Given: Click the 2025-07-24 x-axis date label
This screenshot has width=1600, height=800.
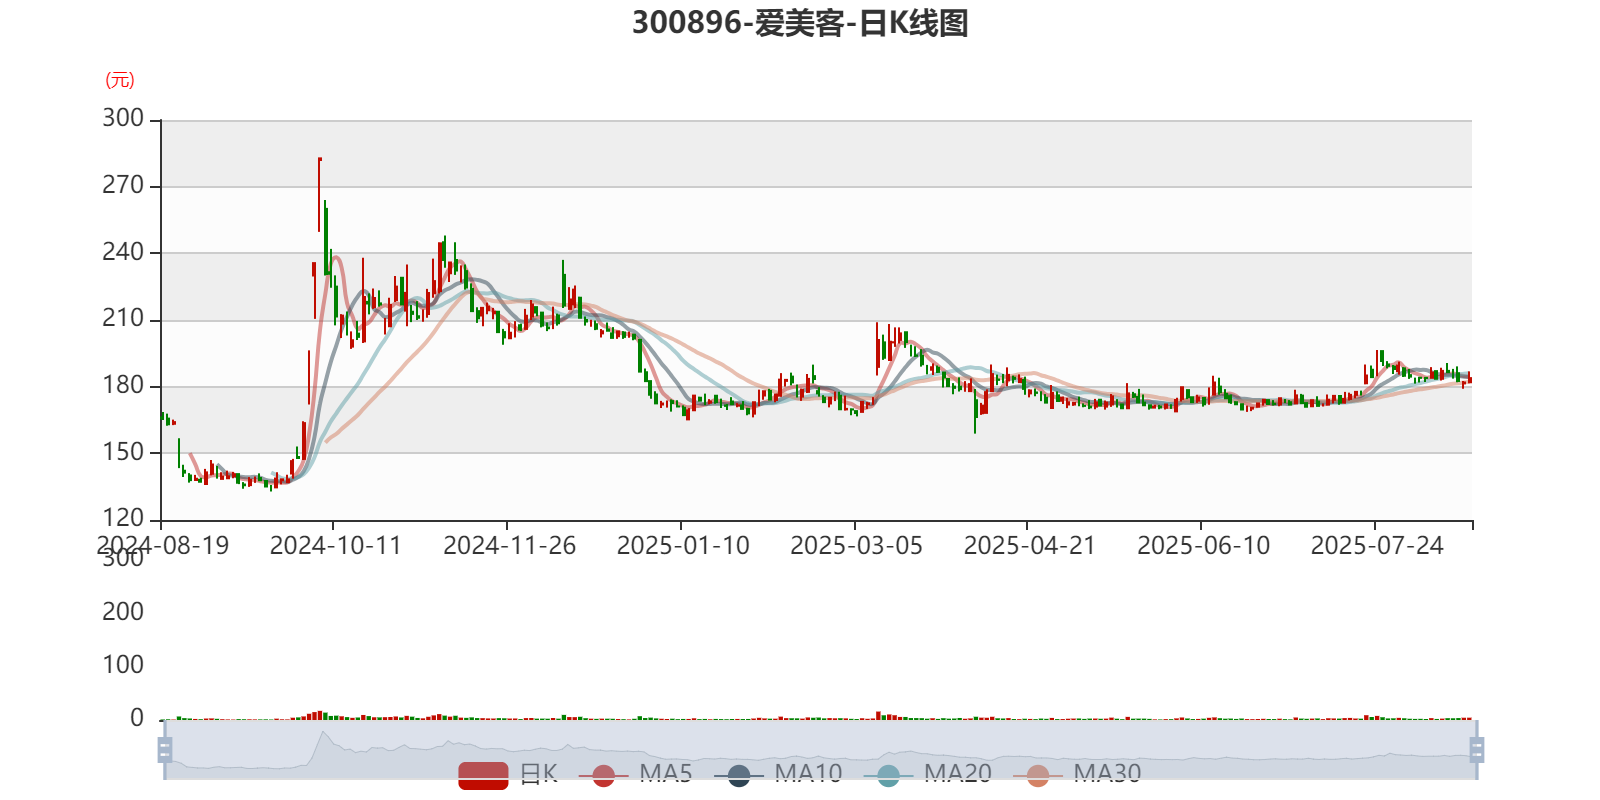Looking at the screenshot, I should (x=1377, y=546).
